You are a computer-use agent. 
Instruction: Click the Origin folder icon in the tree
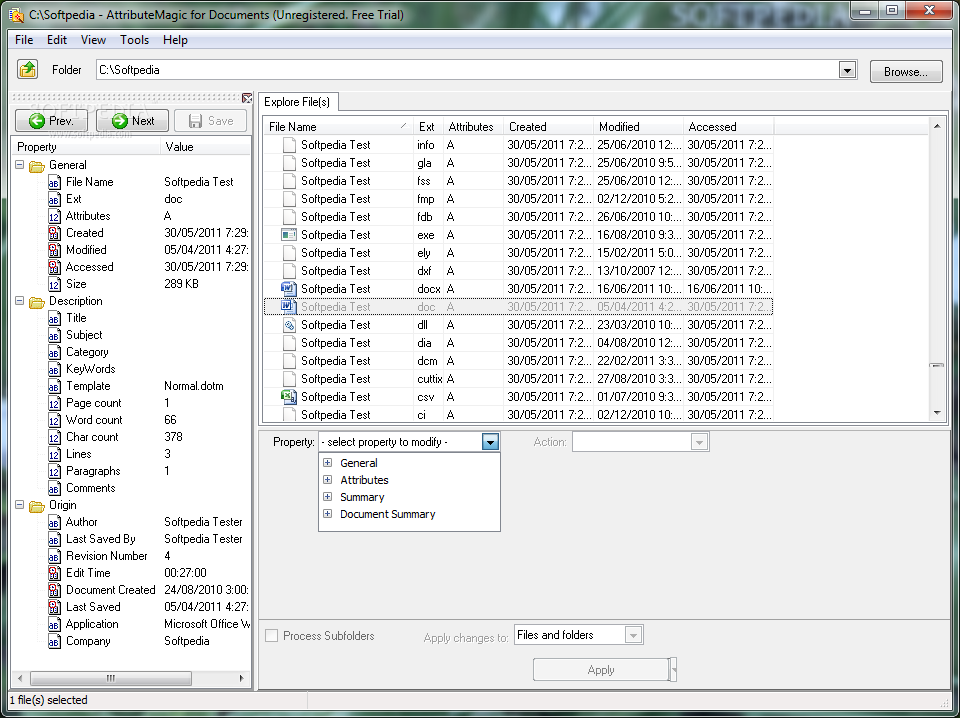(x=37, y=506)
